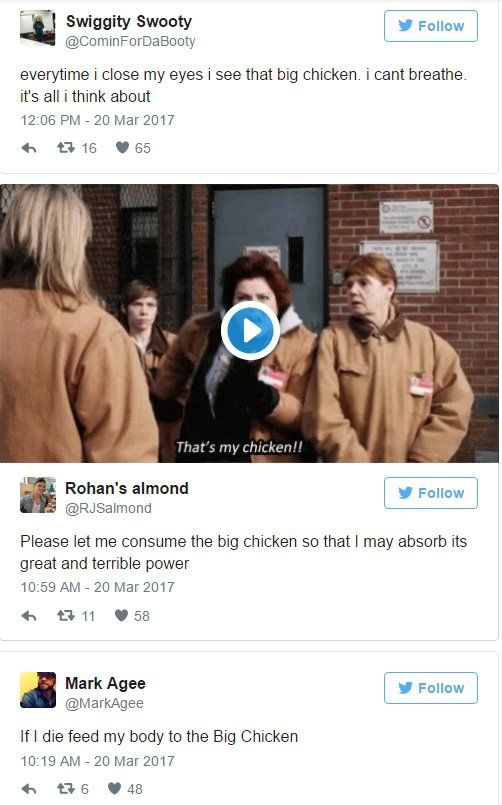Open the @MarkAgee profile handle
This screenshot has height=805, width=502.
[104, 703]
